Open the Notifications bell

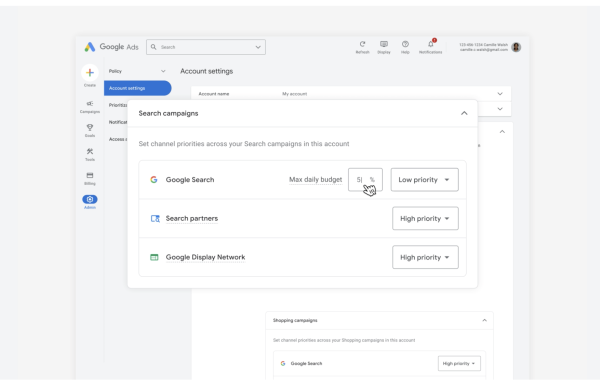click(431, 44)
